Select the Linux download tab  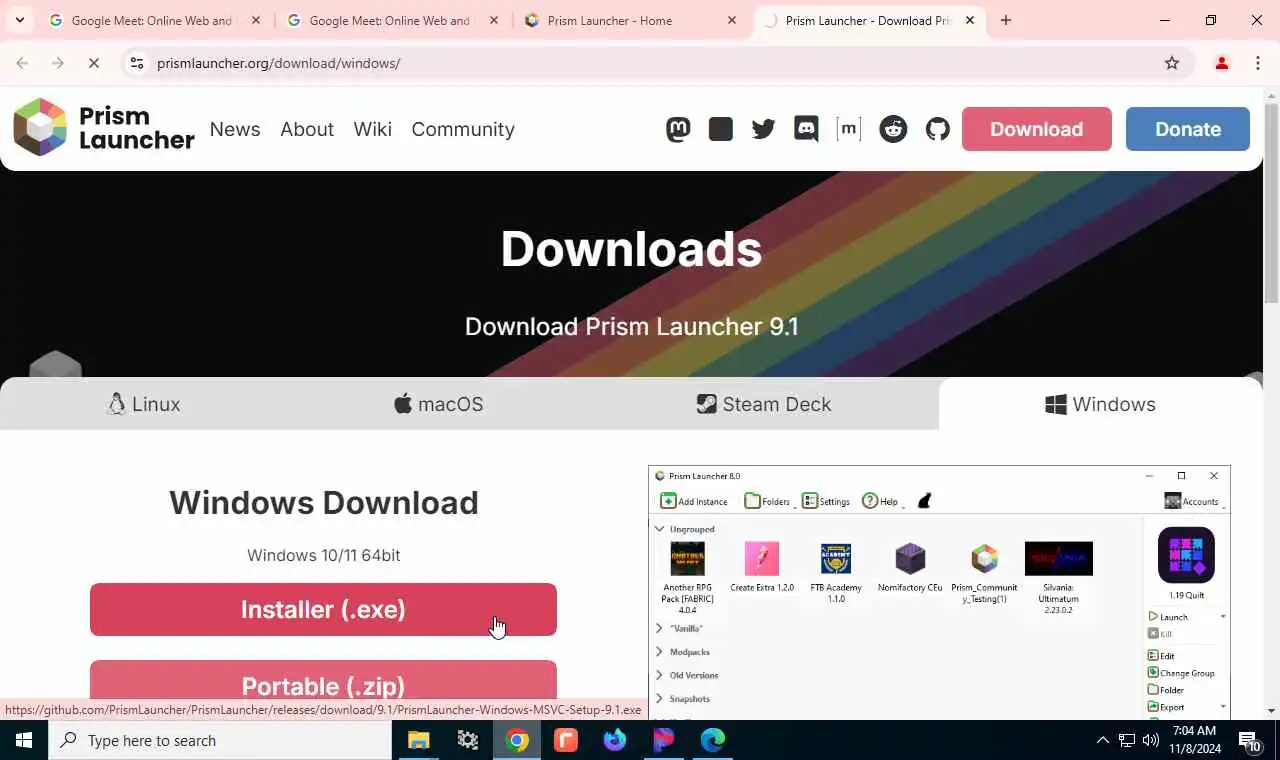tap(144, 404)
